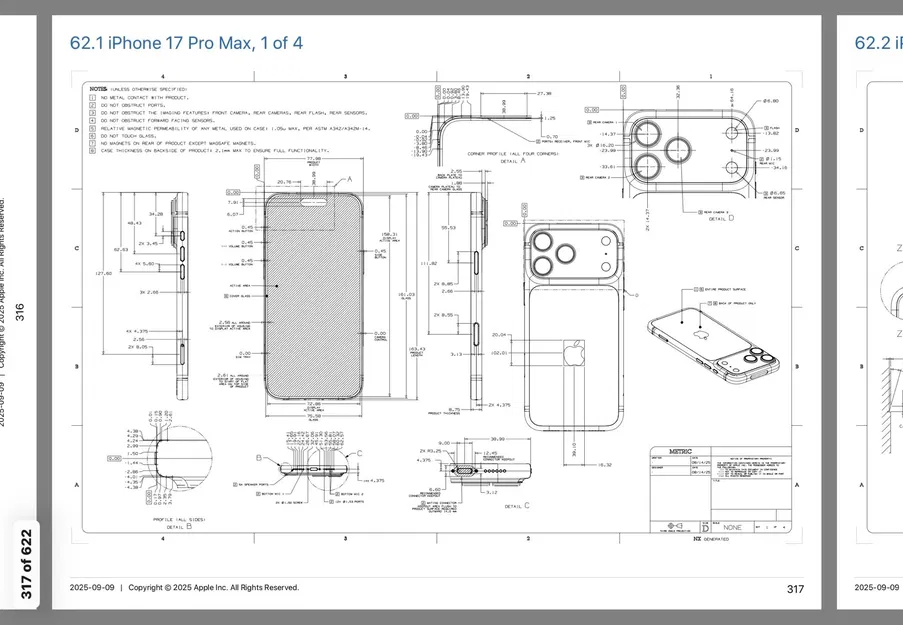
Task: Click the front camera cutout on the display view
Action: coord(312,200)
